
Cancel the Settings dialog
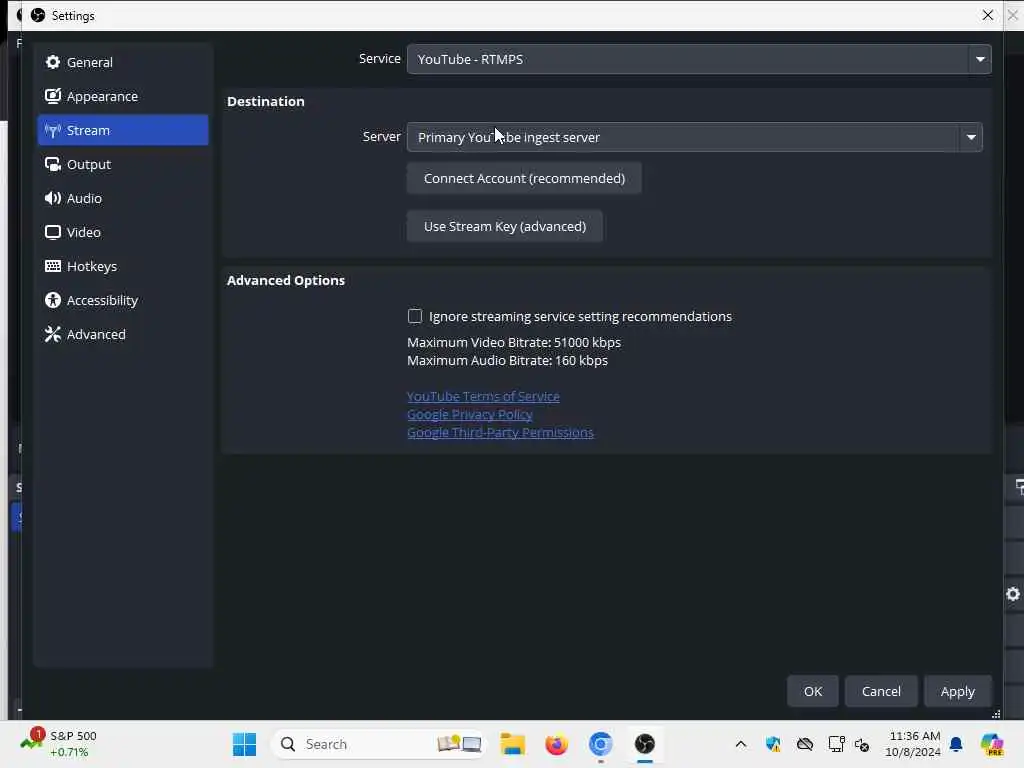881,691
